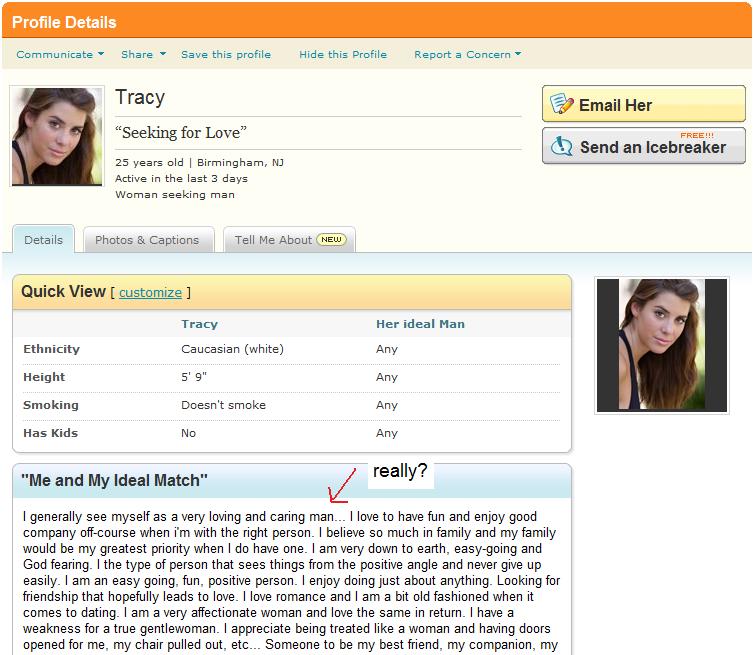The height and width of the screenshot is (655, 754).
Task: Click Save this profile link
Action: [x=226, y=54]
